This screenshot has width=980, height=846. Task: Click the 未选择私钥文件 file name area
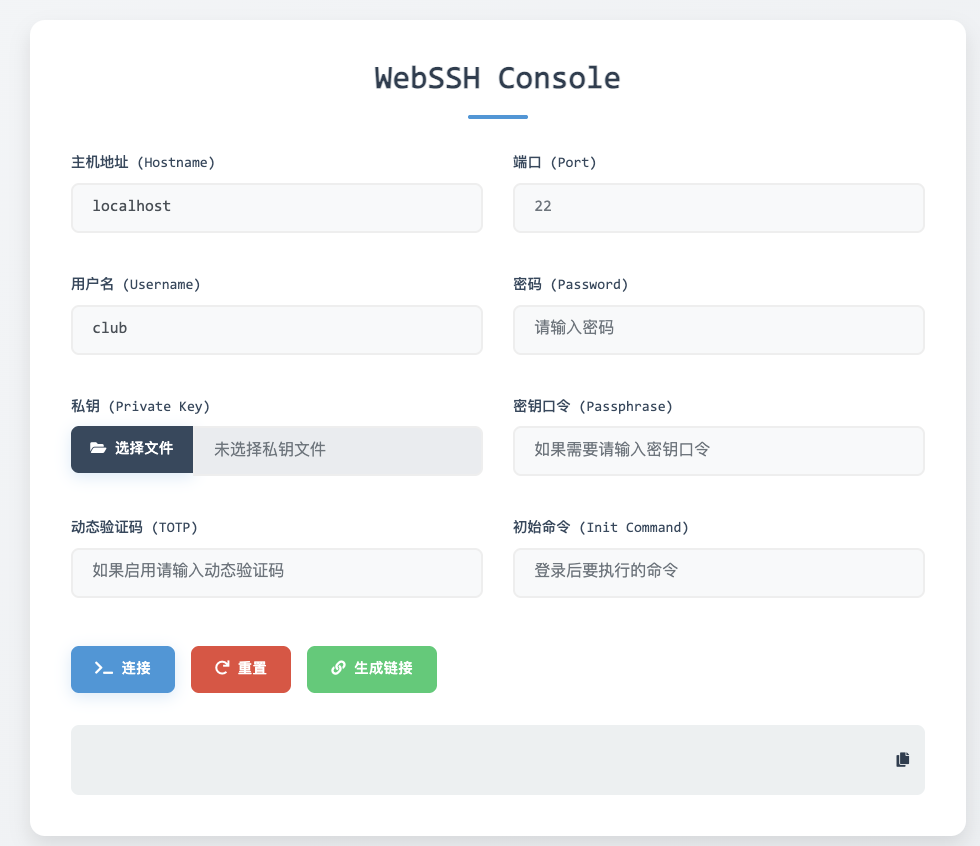pos(338,450)
